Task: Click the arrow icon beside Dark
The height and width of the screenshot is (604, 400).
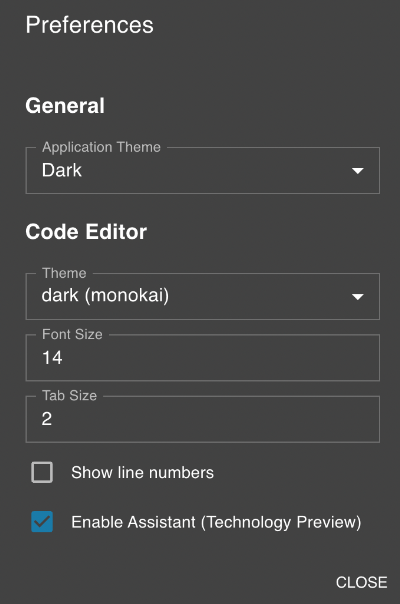Action: coord(358,171)
